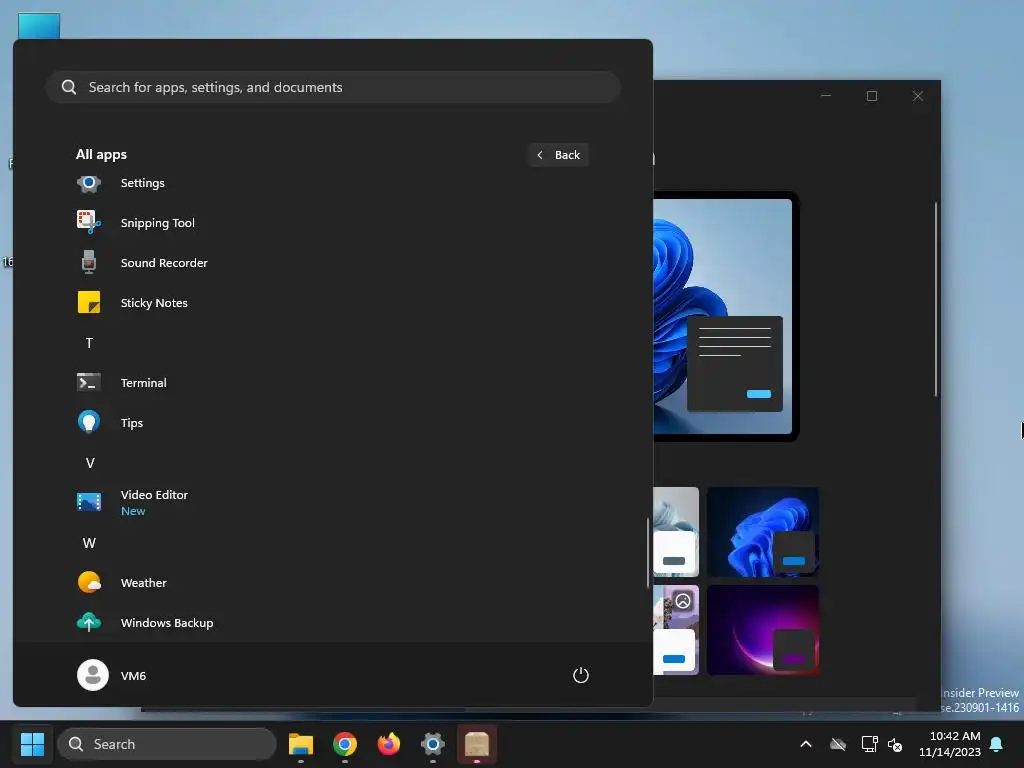
Task: Open File Explorer from the taskbar
Action: coord(301,744)
